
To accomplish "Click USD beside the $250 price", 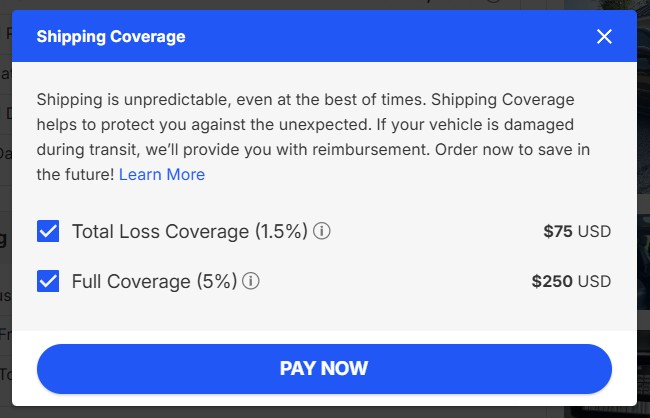I will click(x=594, y=281).
